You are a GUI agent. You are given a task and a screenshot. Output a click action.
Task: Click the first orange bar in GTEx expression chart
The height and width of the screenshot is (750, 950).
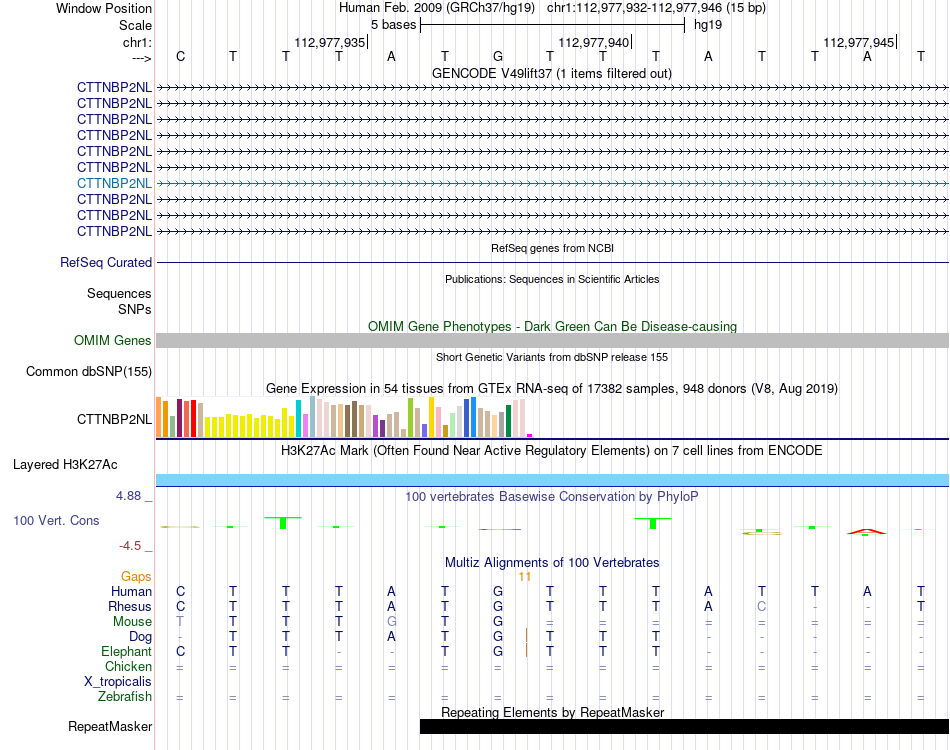click(159, 417)
